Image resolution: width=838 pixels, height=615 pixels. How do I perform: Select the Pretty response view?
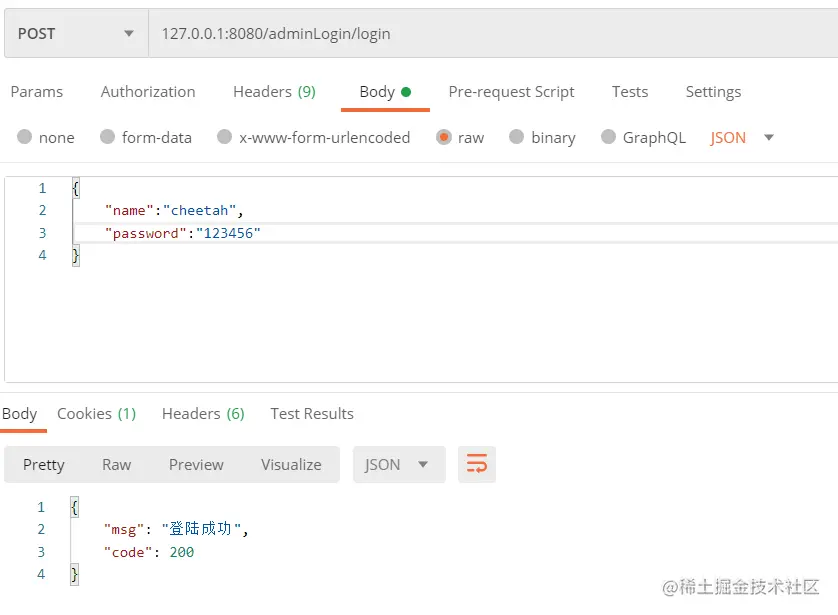point(44,464)
